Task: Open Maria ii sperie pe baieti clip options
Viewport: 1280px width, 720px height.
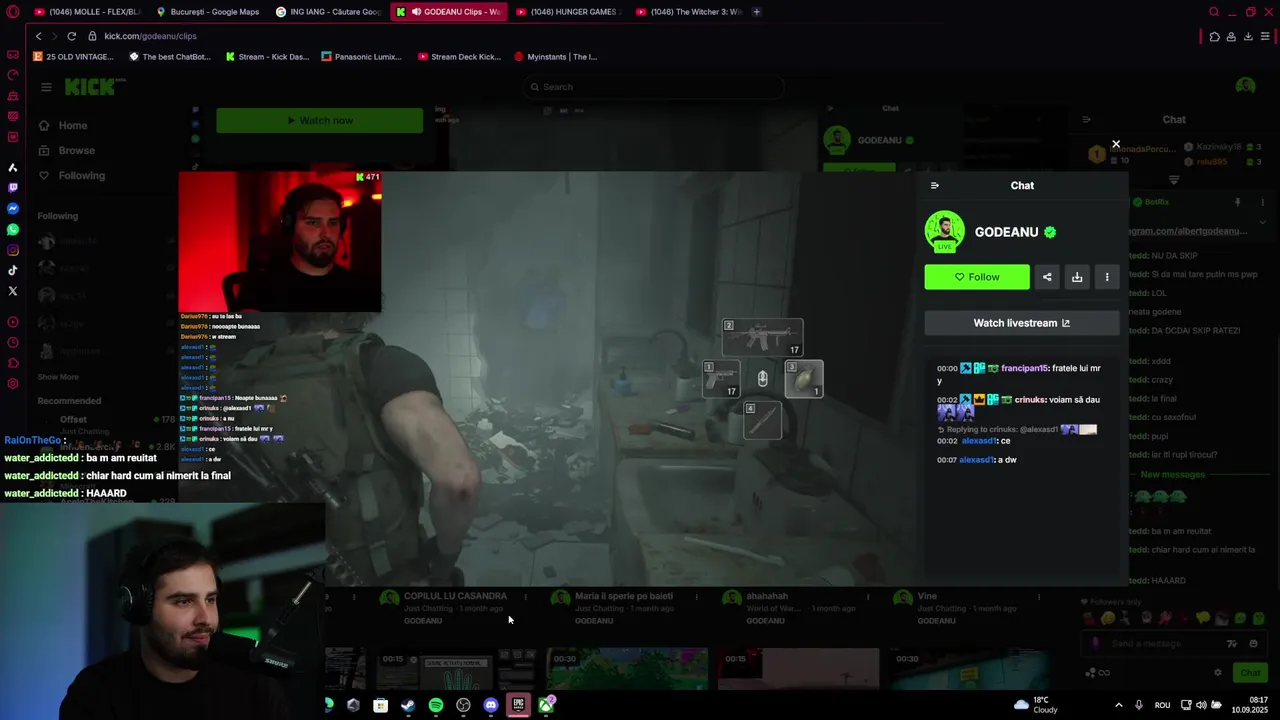Action: click(x=696, y=597)
